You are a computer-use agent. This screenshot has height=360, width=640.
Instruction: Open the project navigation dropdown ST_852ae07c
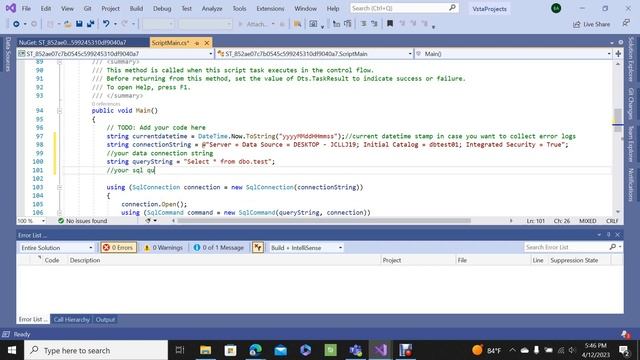116,53
